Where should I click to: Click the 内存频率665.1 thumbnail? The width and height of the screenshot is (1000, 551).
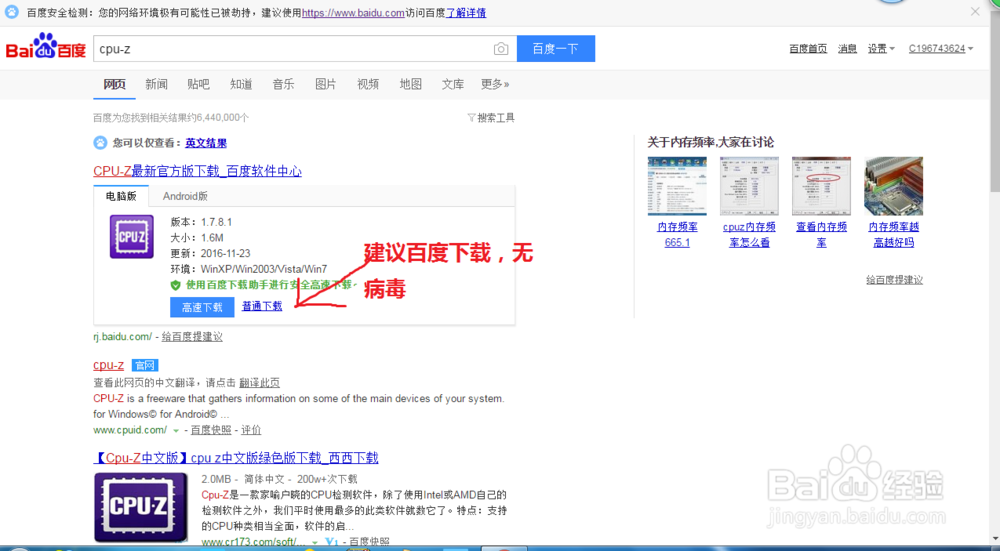(x=677, y=186)
